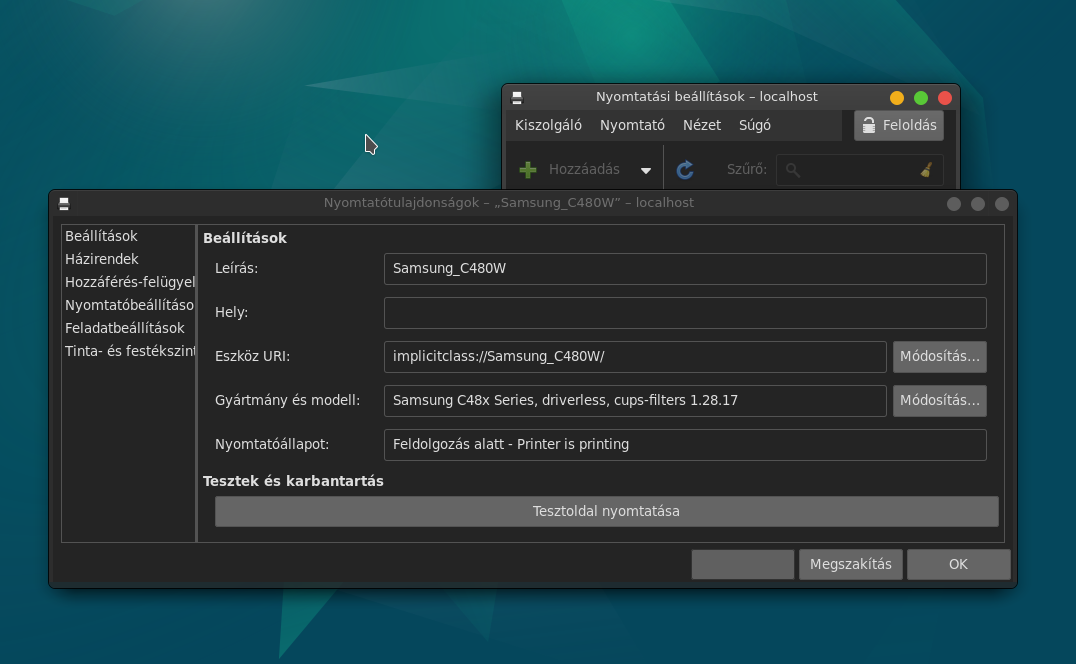This screenshot has width=1076, height=664.
Task: Open the Nézet menu
Action: click(x=701, y=126)
